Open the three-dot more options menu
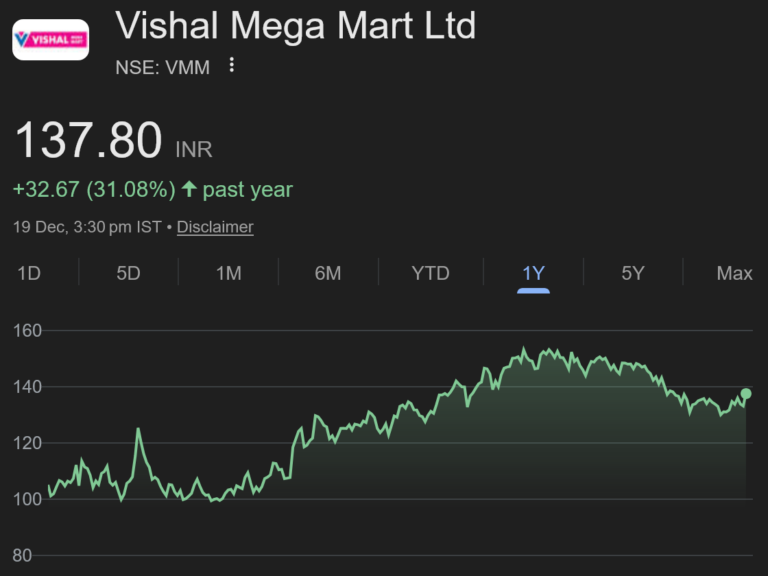 pyautogui.click(x=232, y=65)
